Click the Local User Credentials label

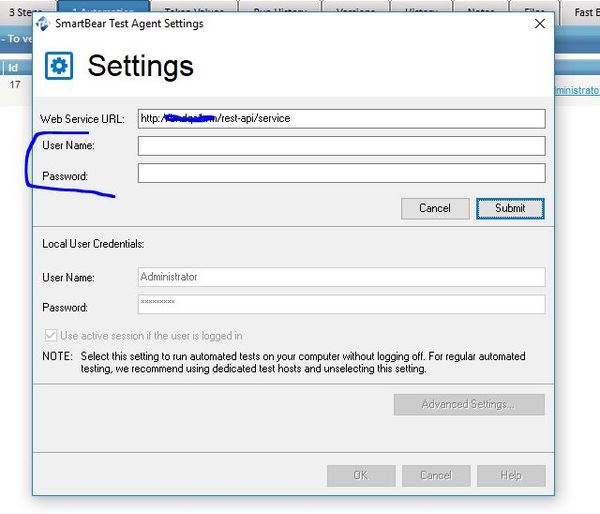[x=93, y=244]
